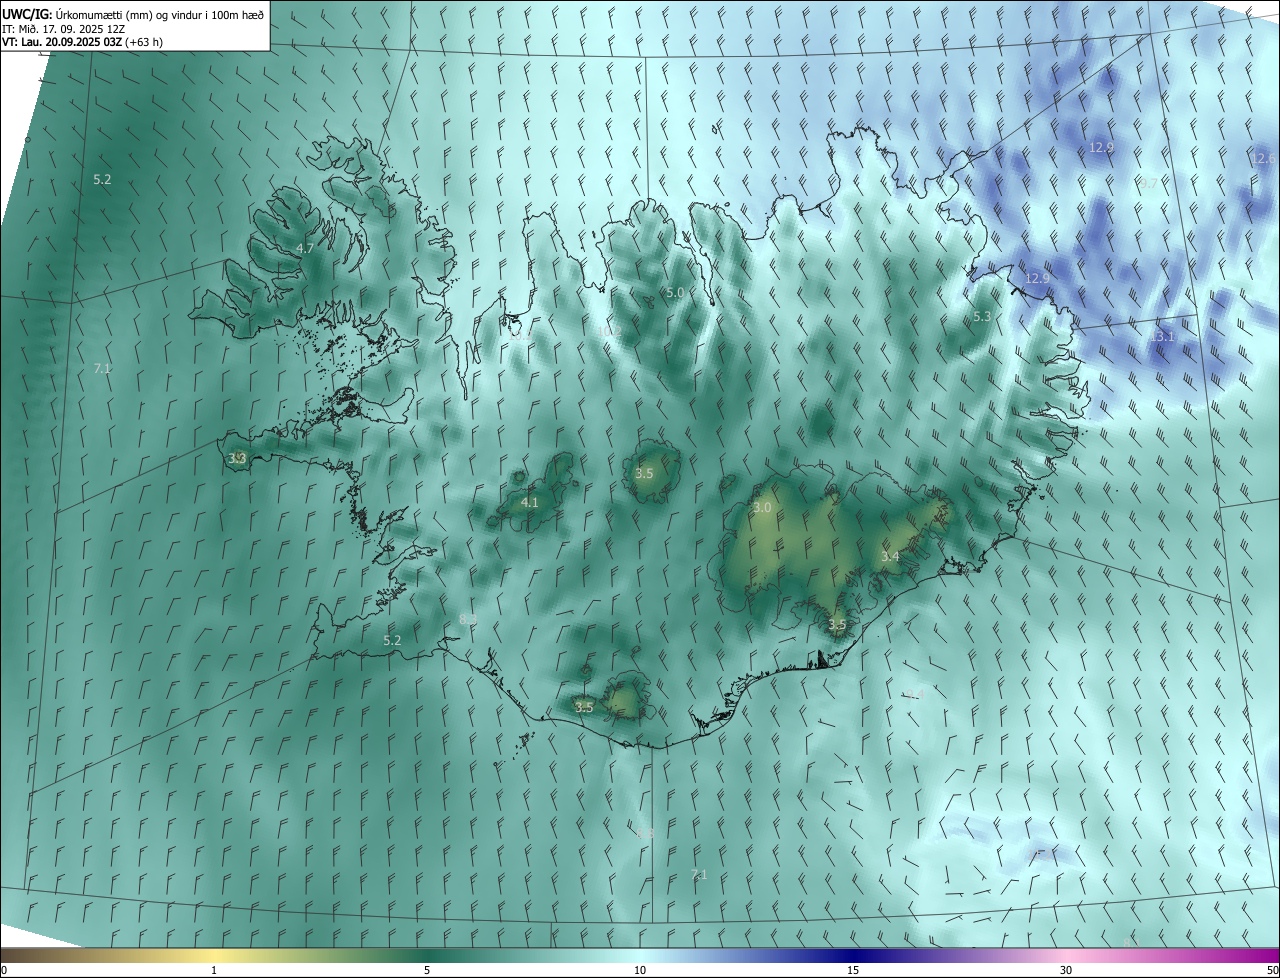Click the colour scale's 1 tick label
The height and width of the screenshot is (978, 1280).
214,970
